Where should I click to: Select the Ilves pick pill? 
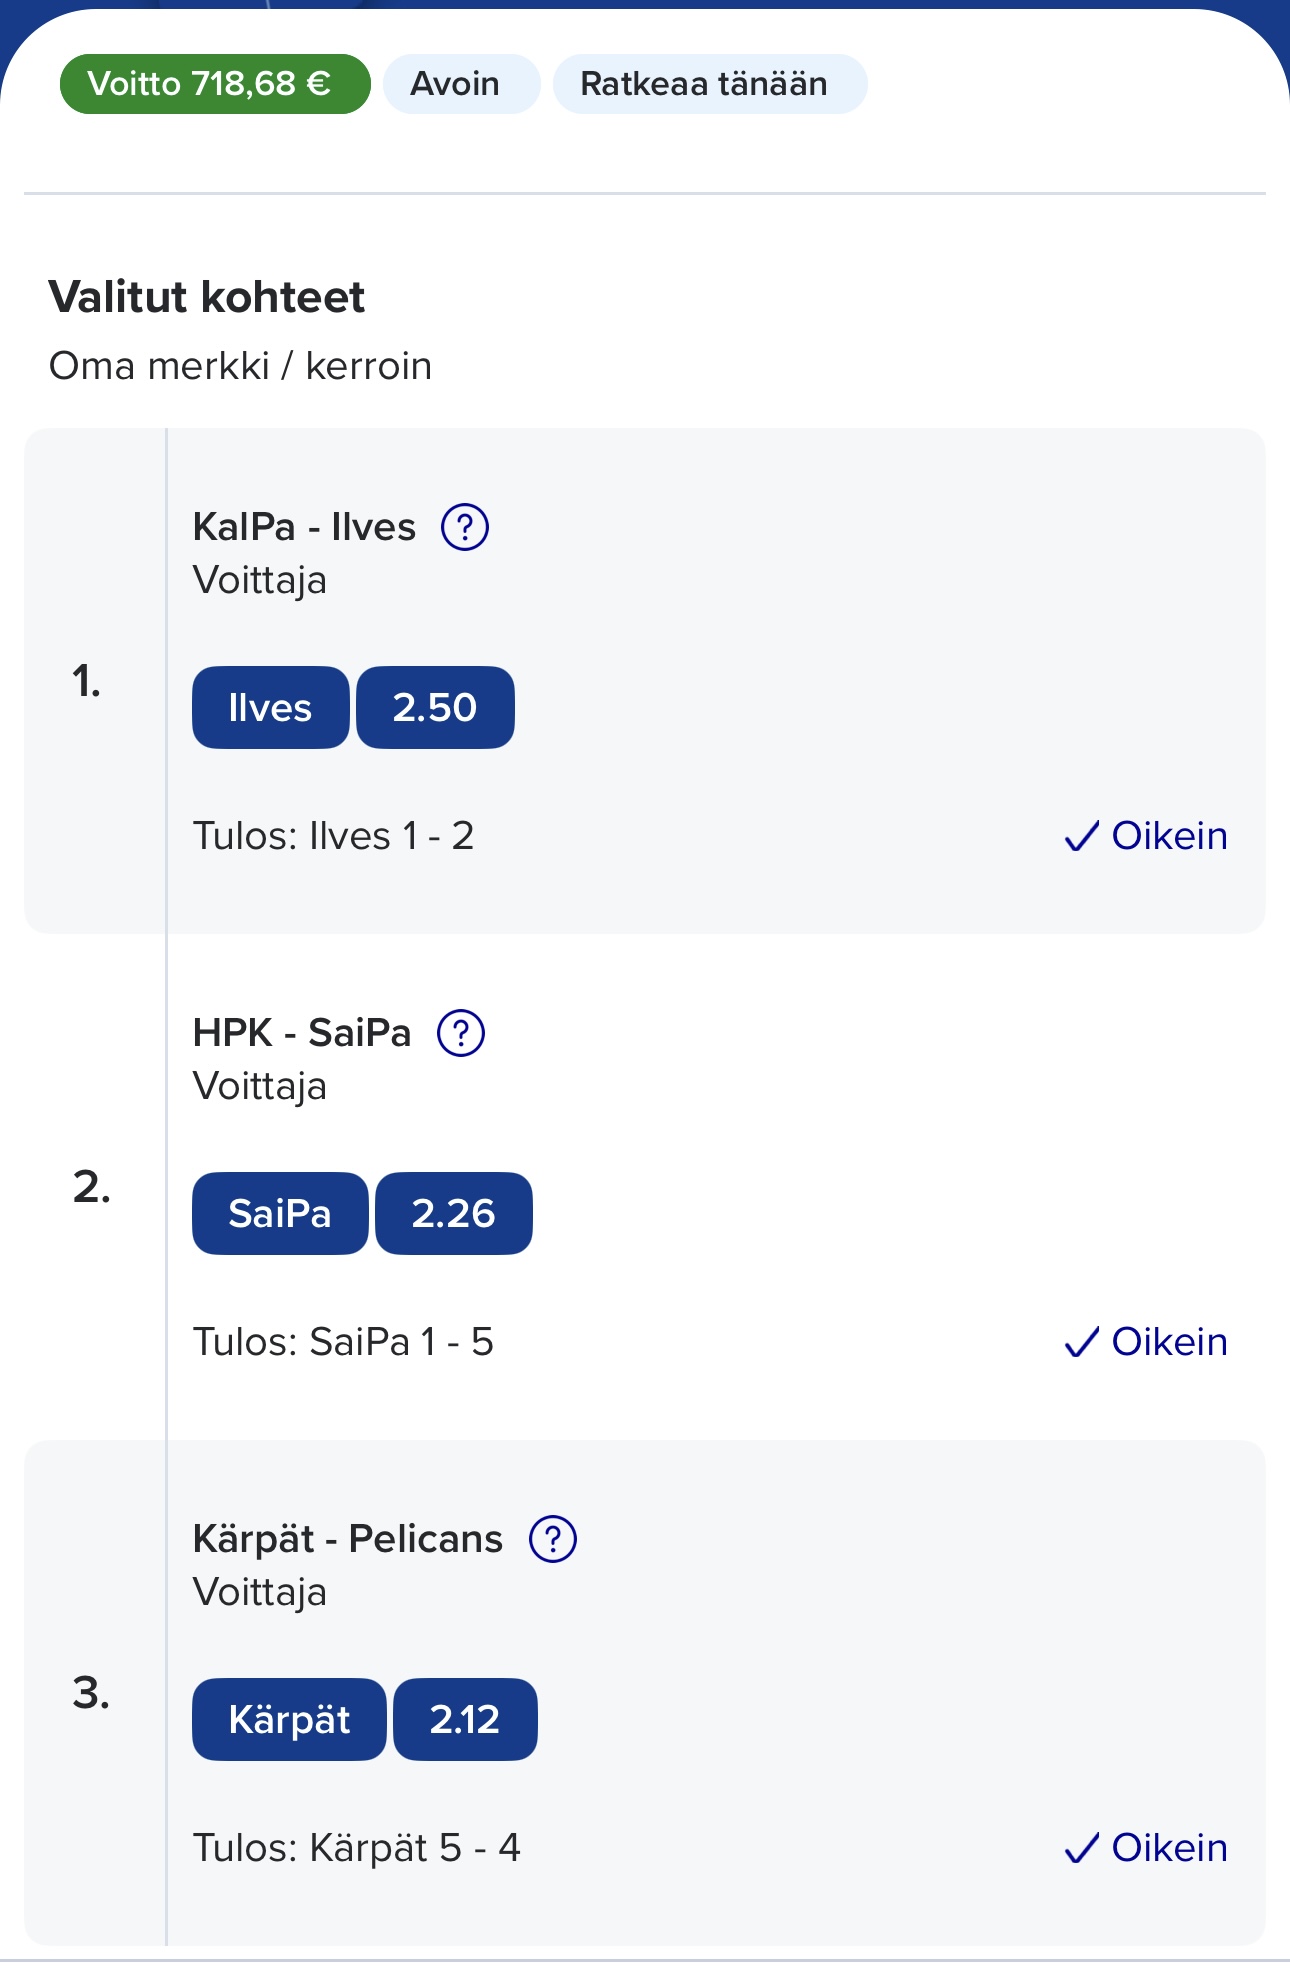271,707
